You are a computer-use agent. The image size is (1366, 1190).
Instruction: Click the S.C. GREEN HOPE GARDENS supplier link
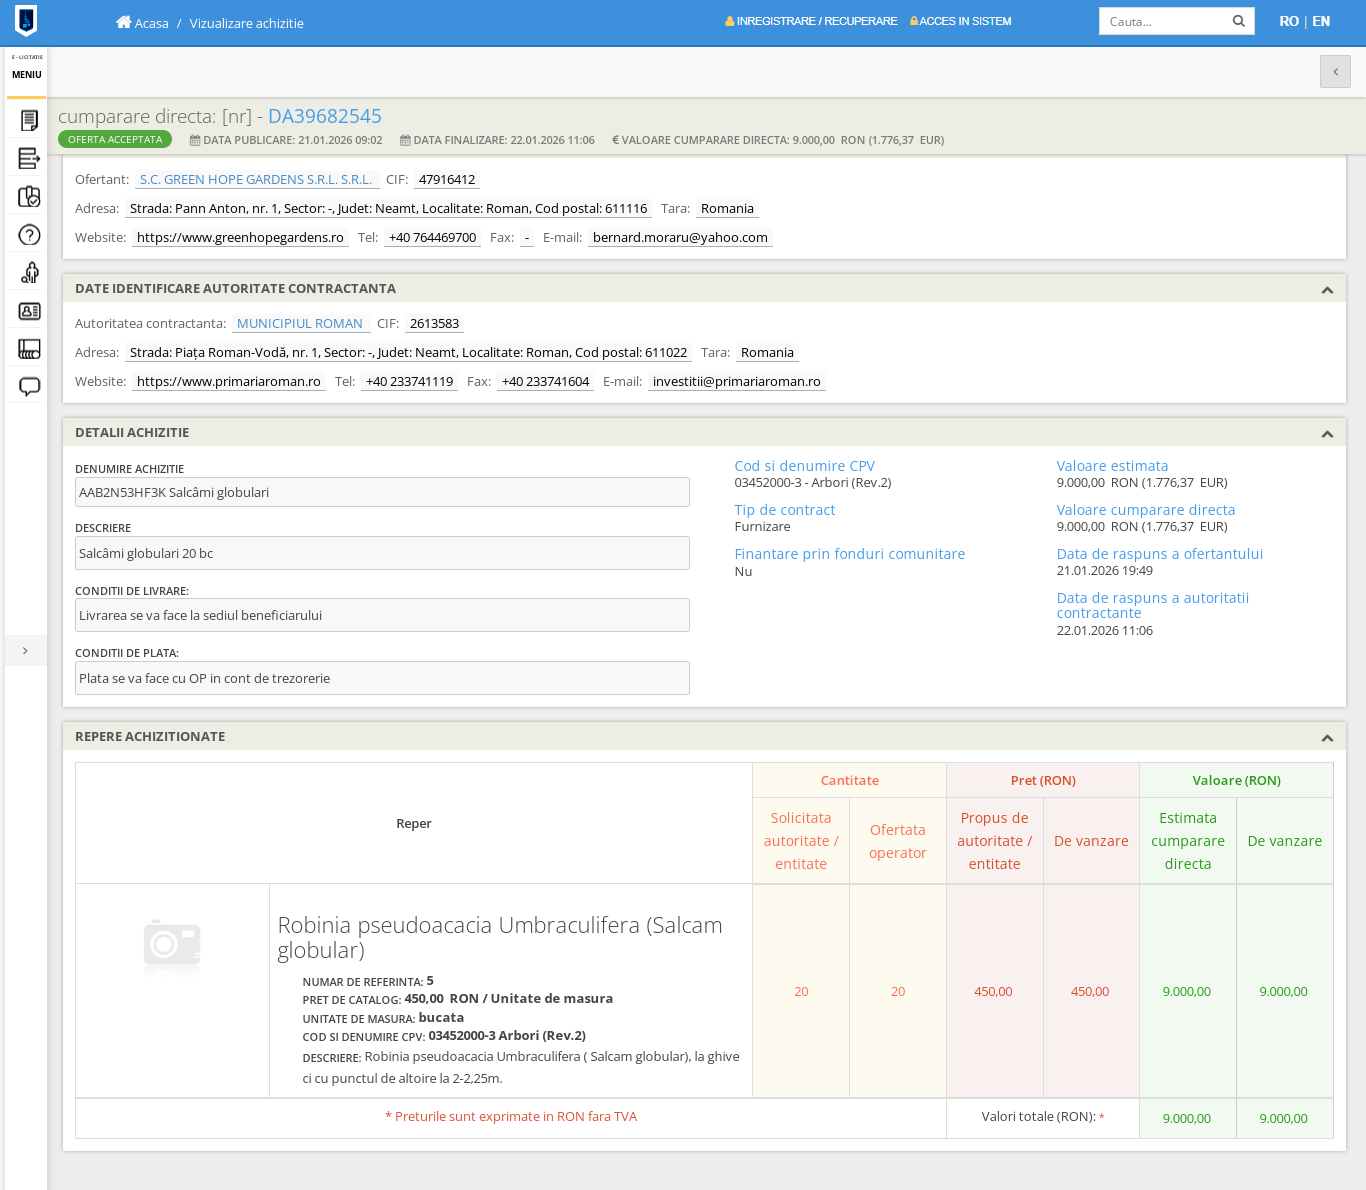255,180
